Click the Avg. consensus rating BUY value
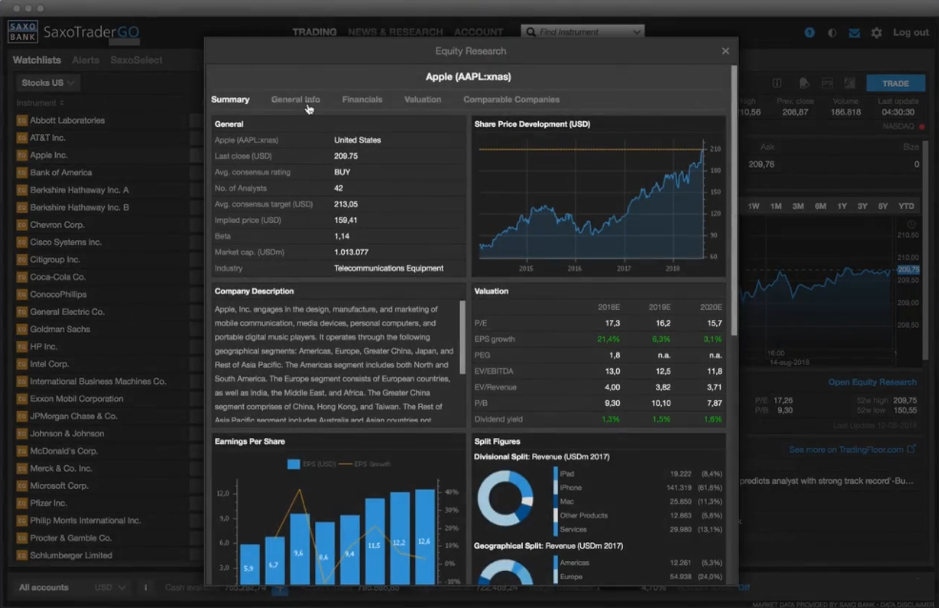Viewport: 939px width, 608px height. [343, 172]
